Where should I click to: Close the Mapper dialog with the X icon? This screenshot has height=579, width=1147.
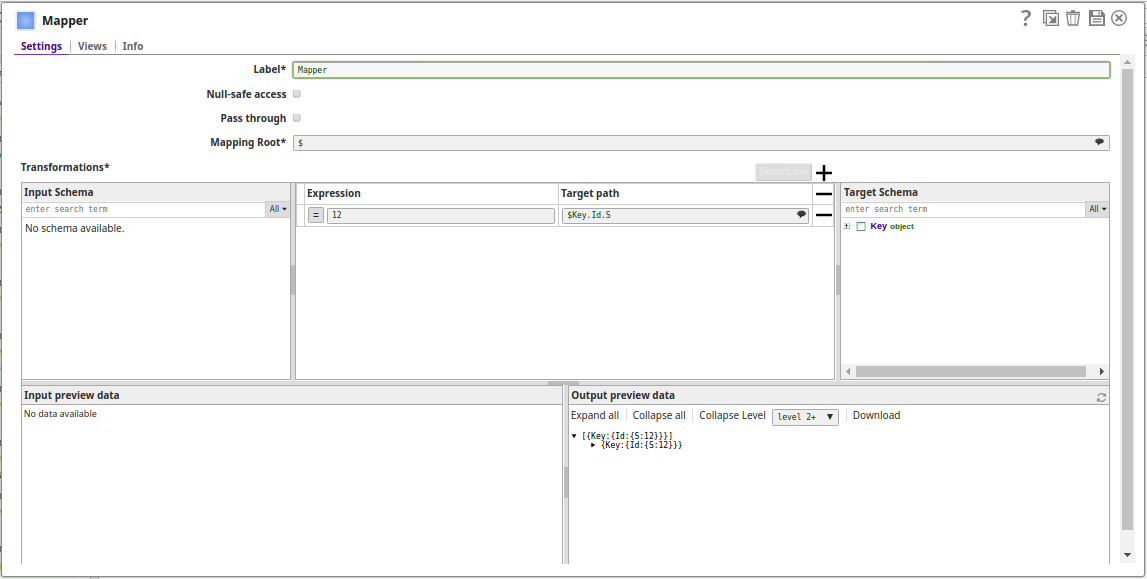1119,18
